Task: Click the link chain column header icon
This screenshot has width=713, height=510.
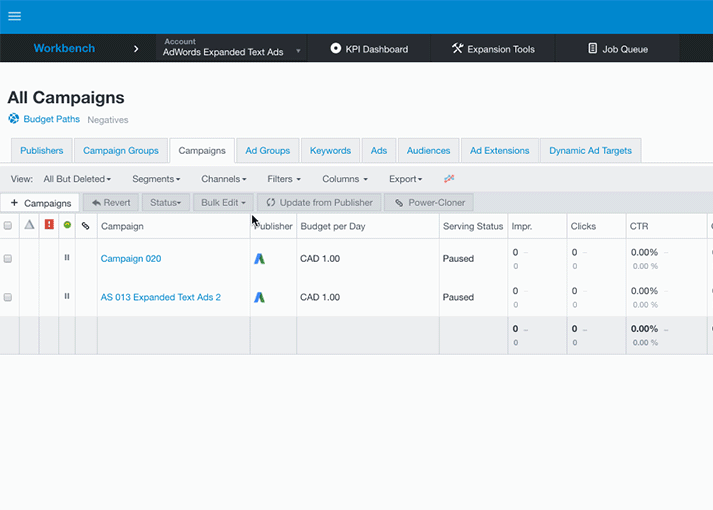Action: point(86,226)
